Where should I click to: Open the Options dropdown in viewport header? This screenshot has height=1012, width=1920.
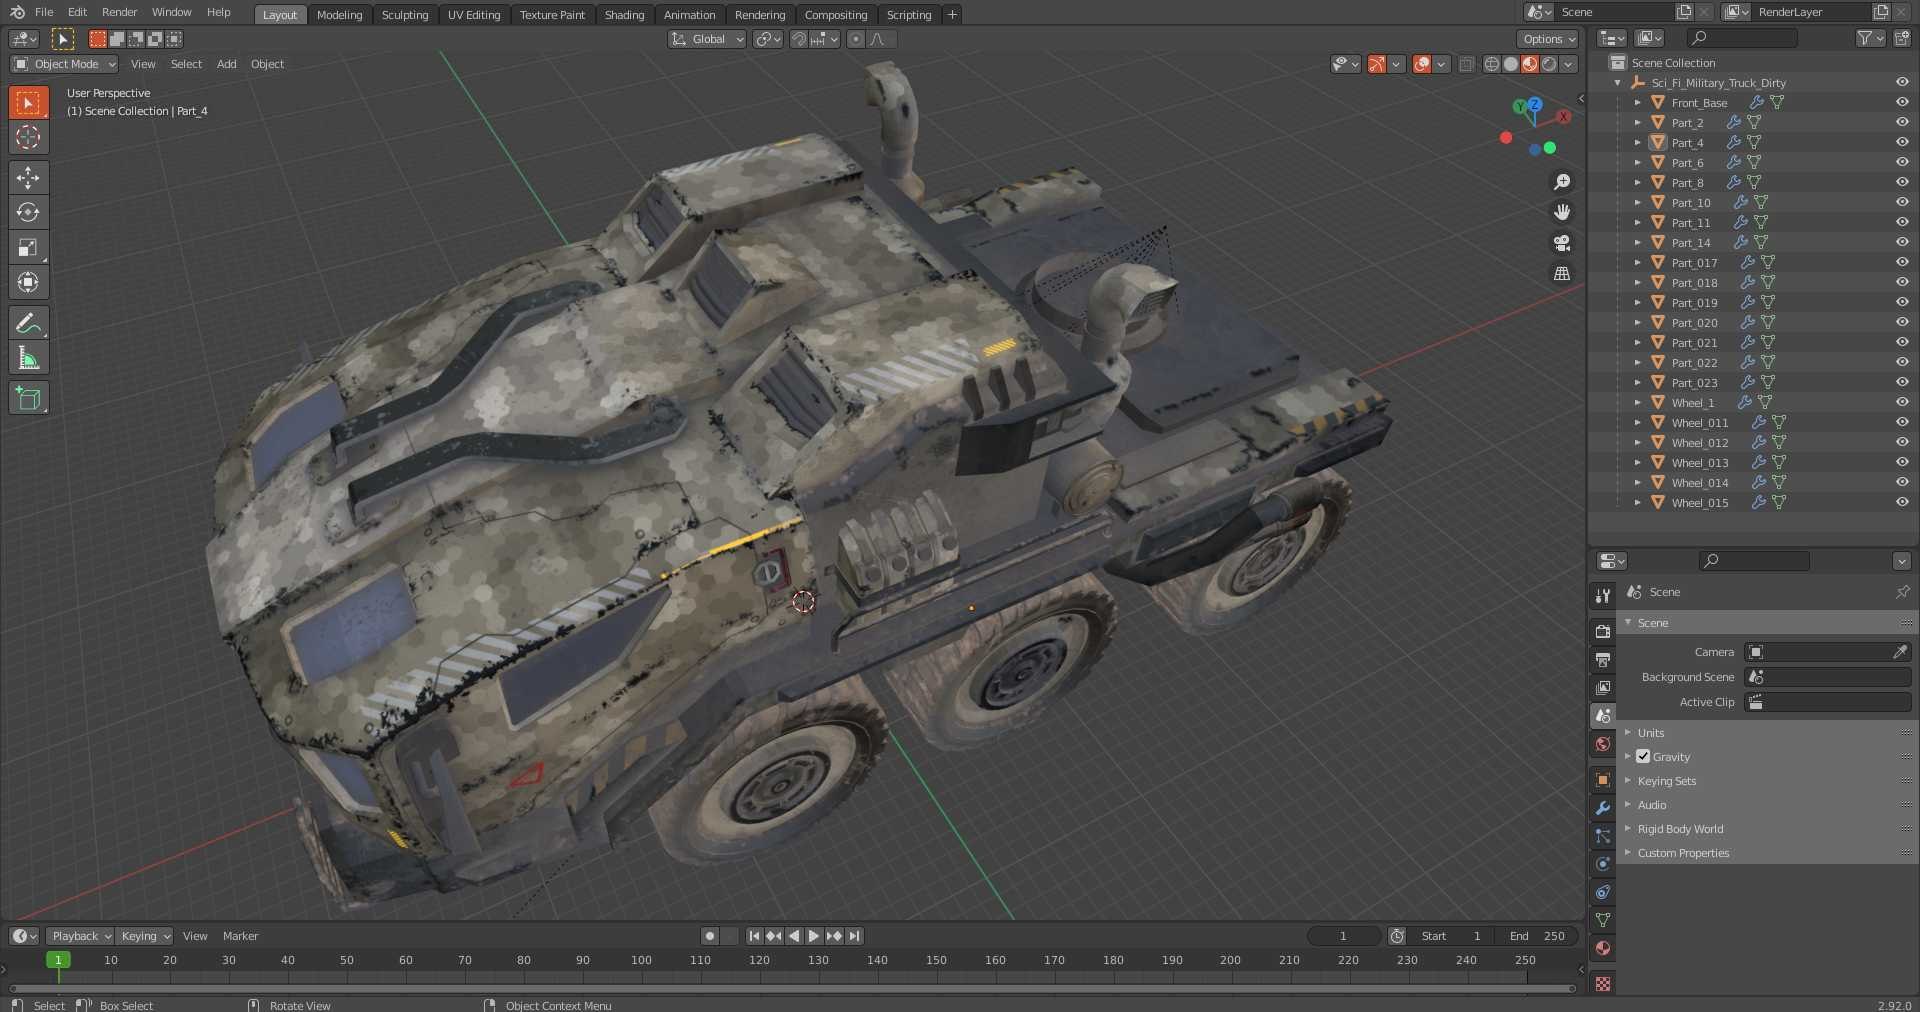[1547, 39]
